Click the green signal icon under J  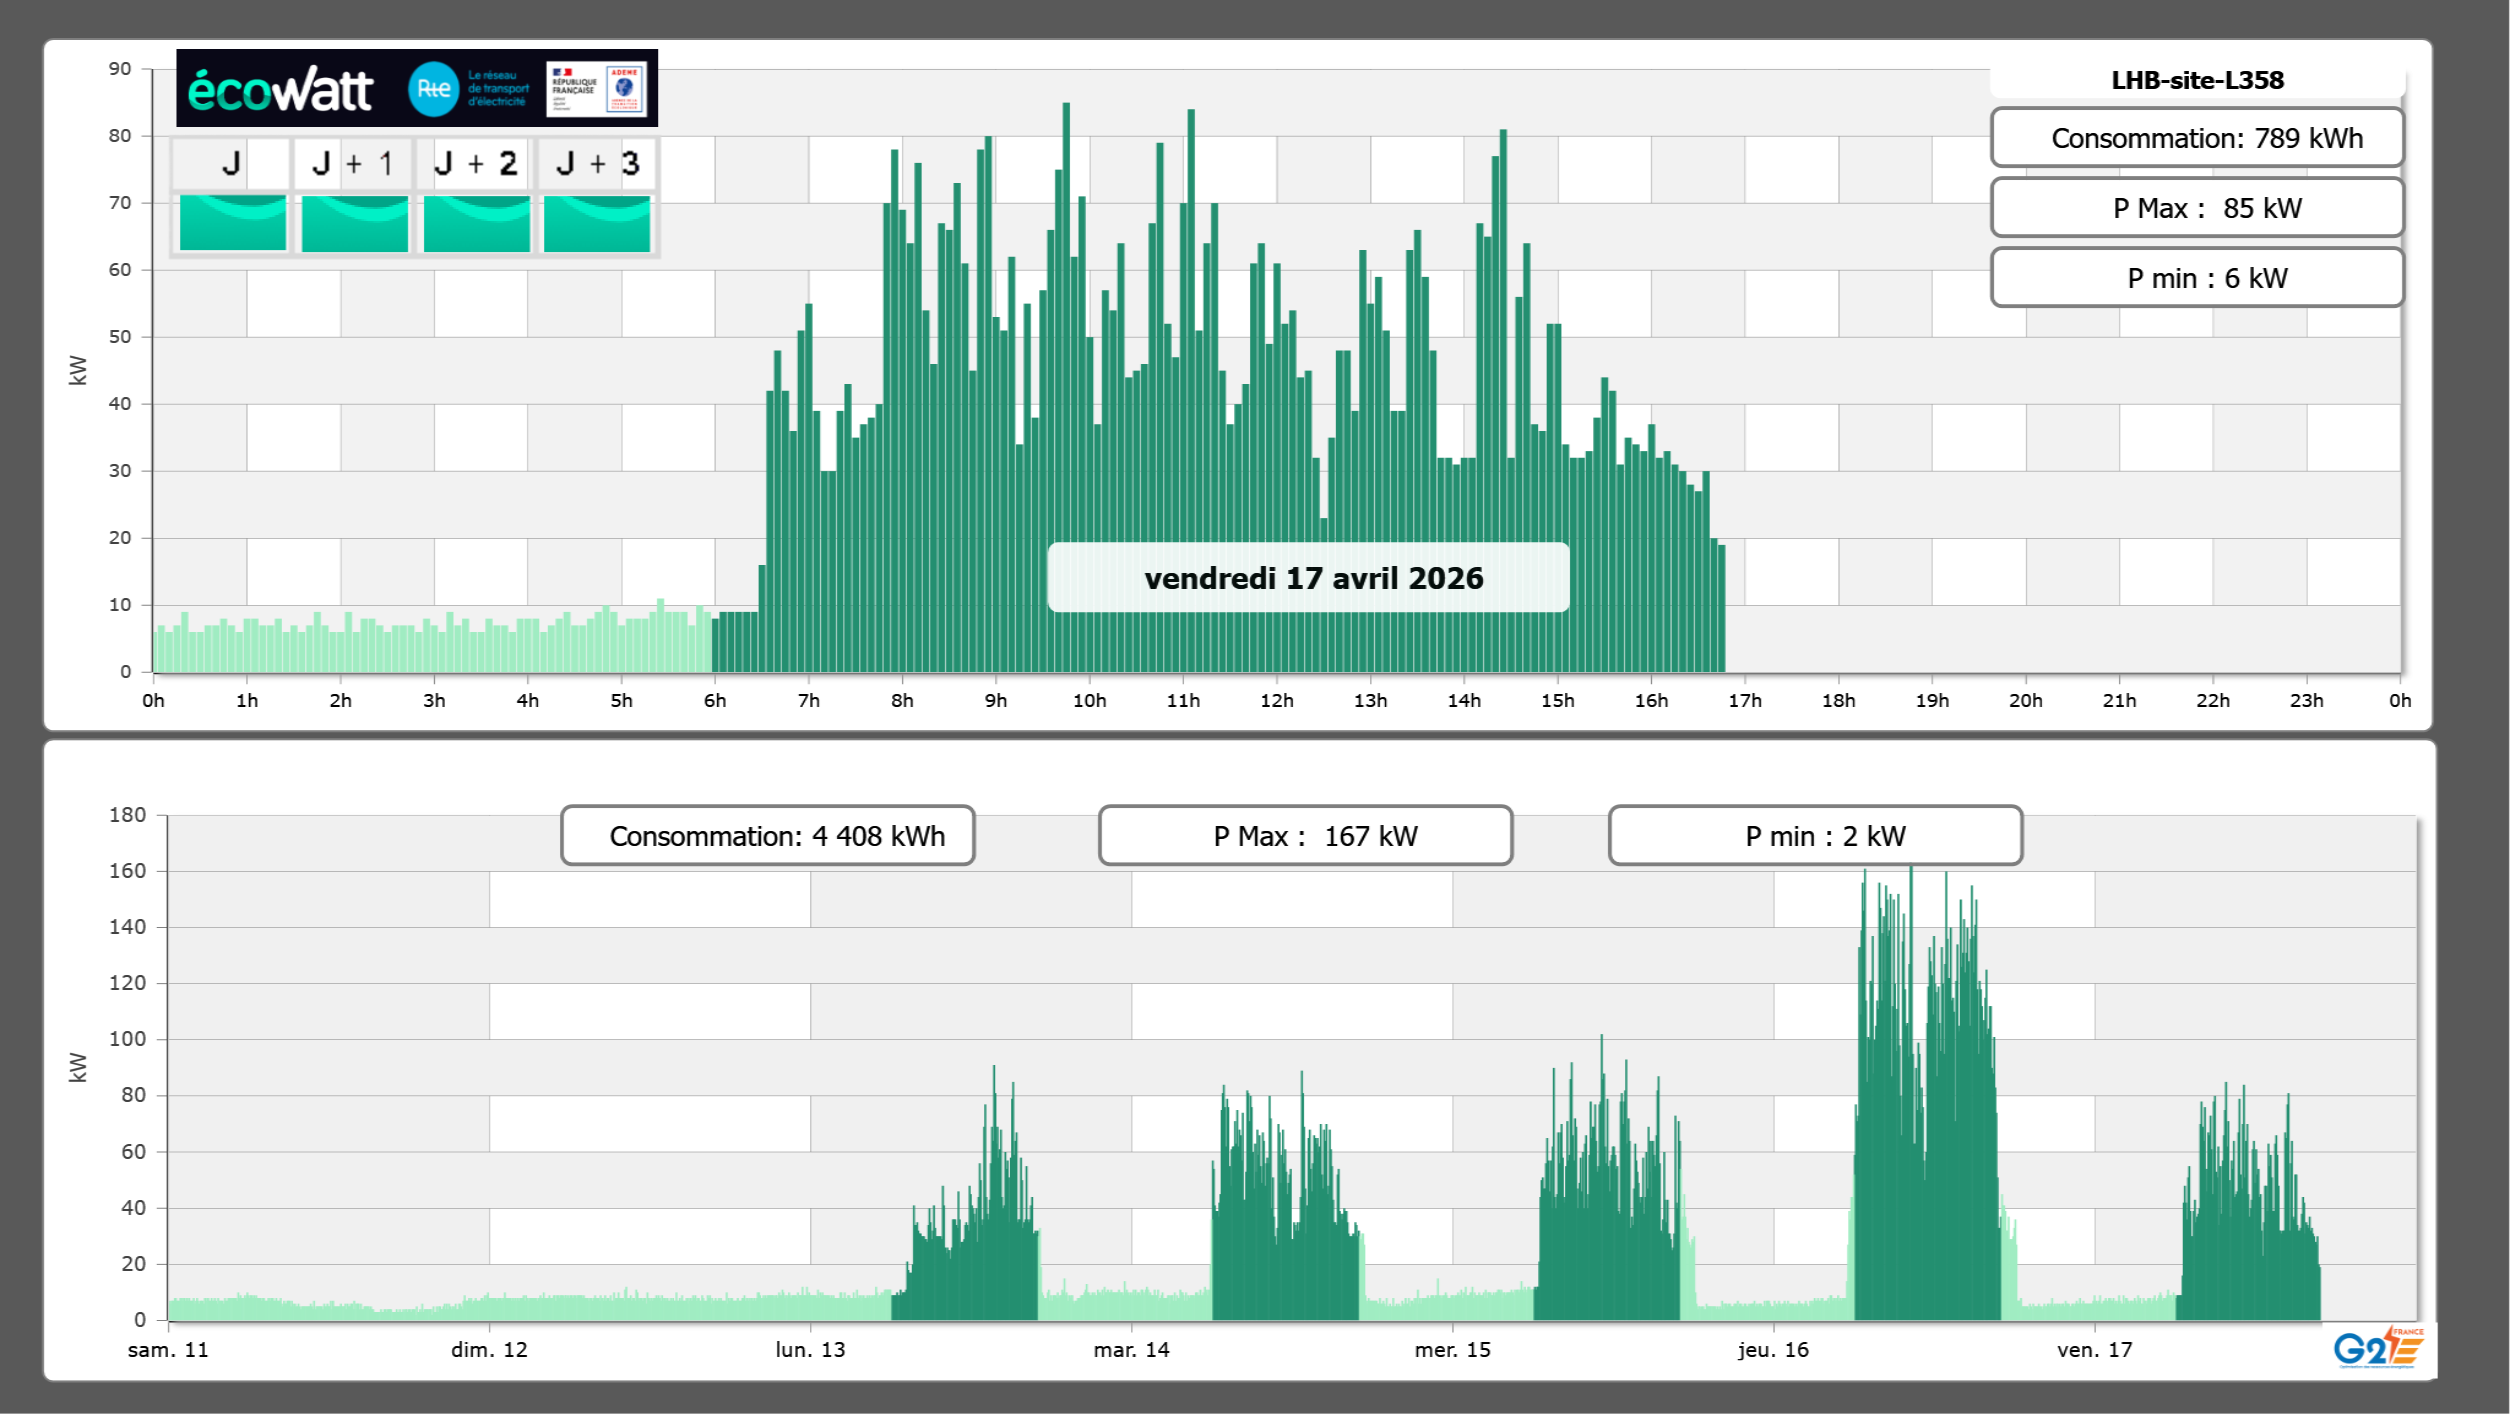point(233,223)
